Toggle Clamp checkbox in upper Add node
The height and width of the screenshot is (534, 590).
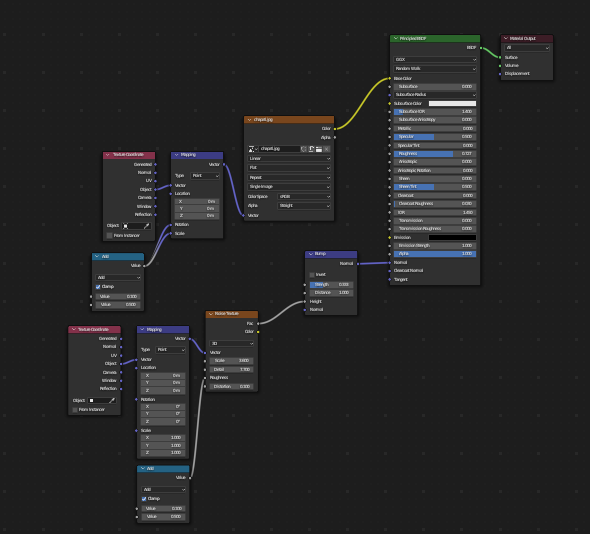point(98,287)
